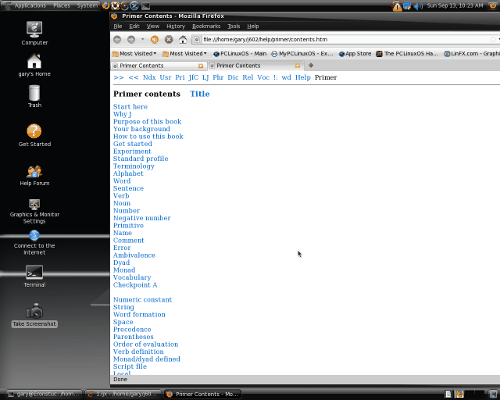
Task: Go to Home using the house icon
Action: pyautogui.click(x=183, y=40)
